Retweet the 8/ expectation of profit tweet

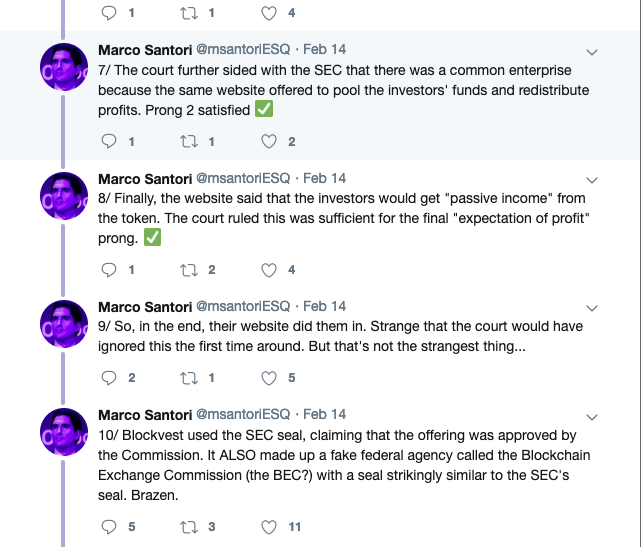188,270
